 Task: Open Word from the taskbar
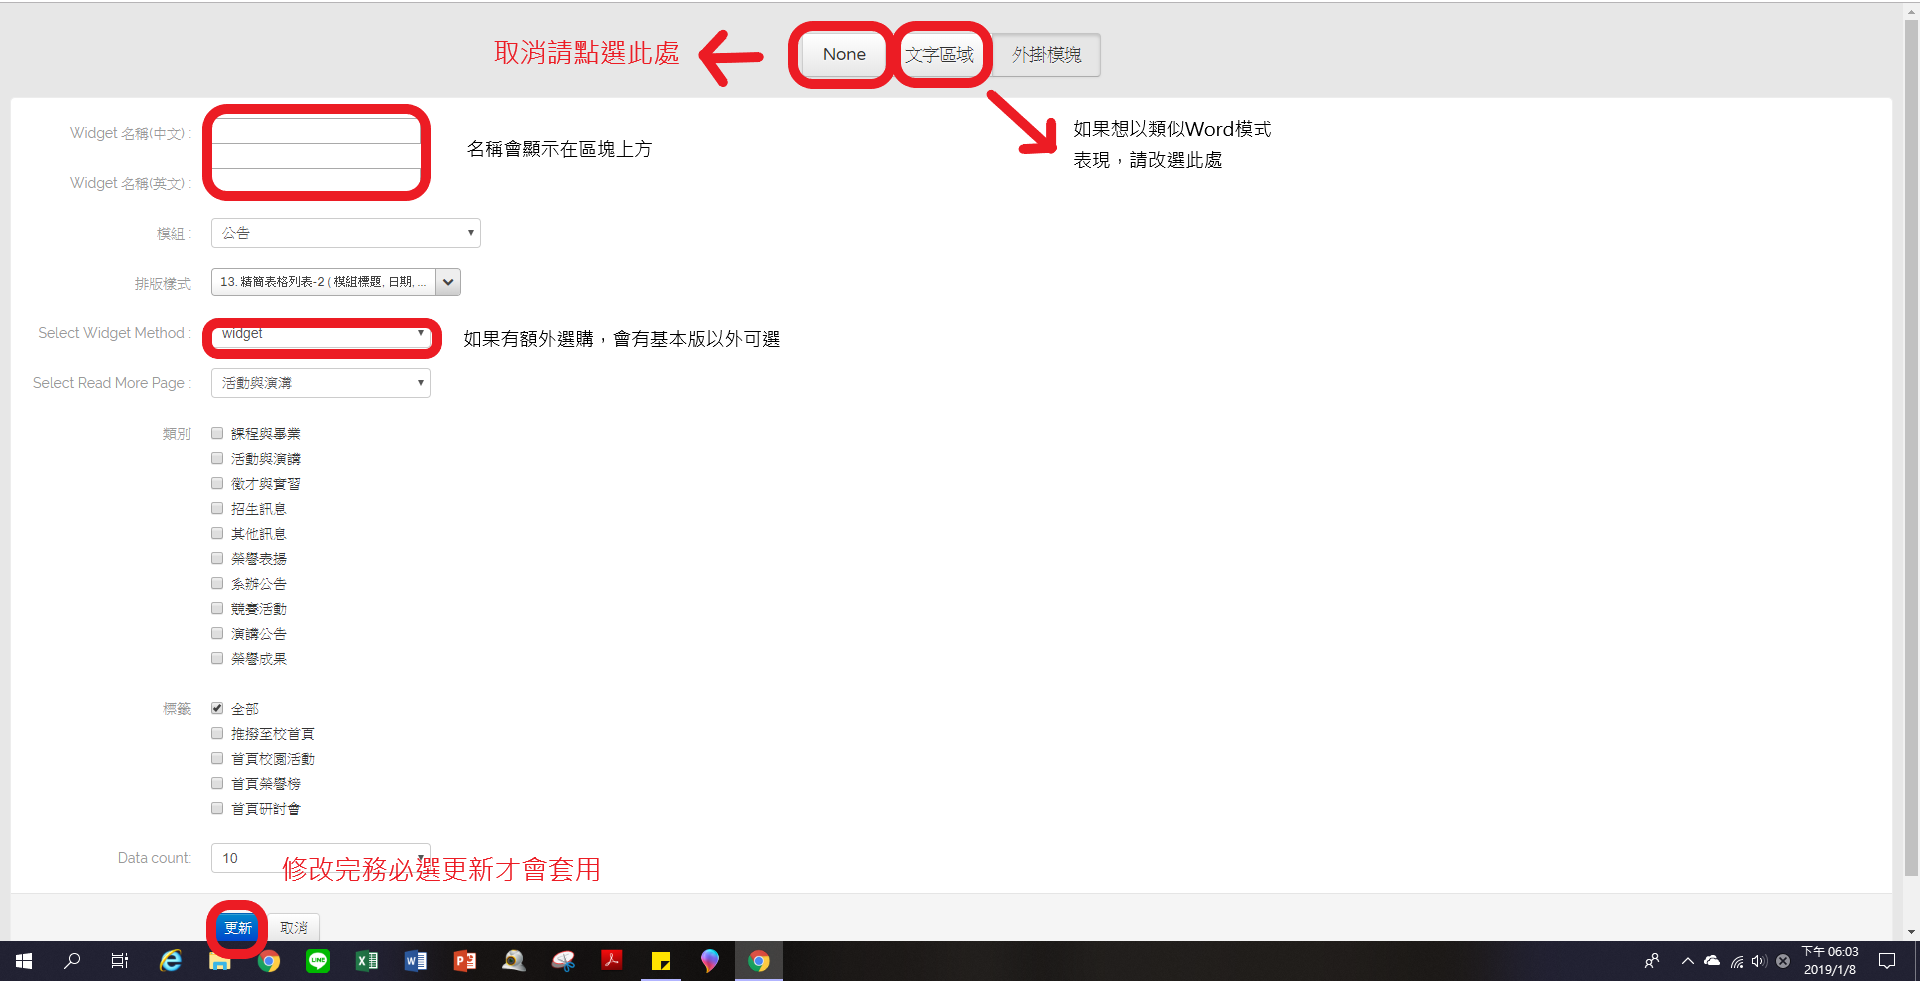416,961
